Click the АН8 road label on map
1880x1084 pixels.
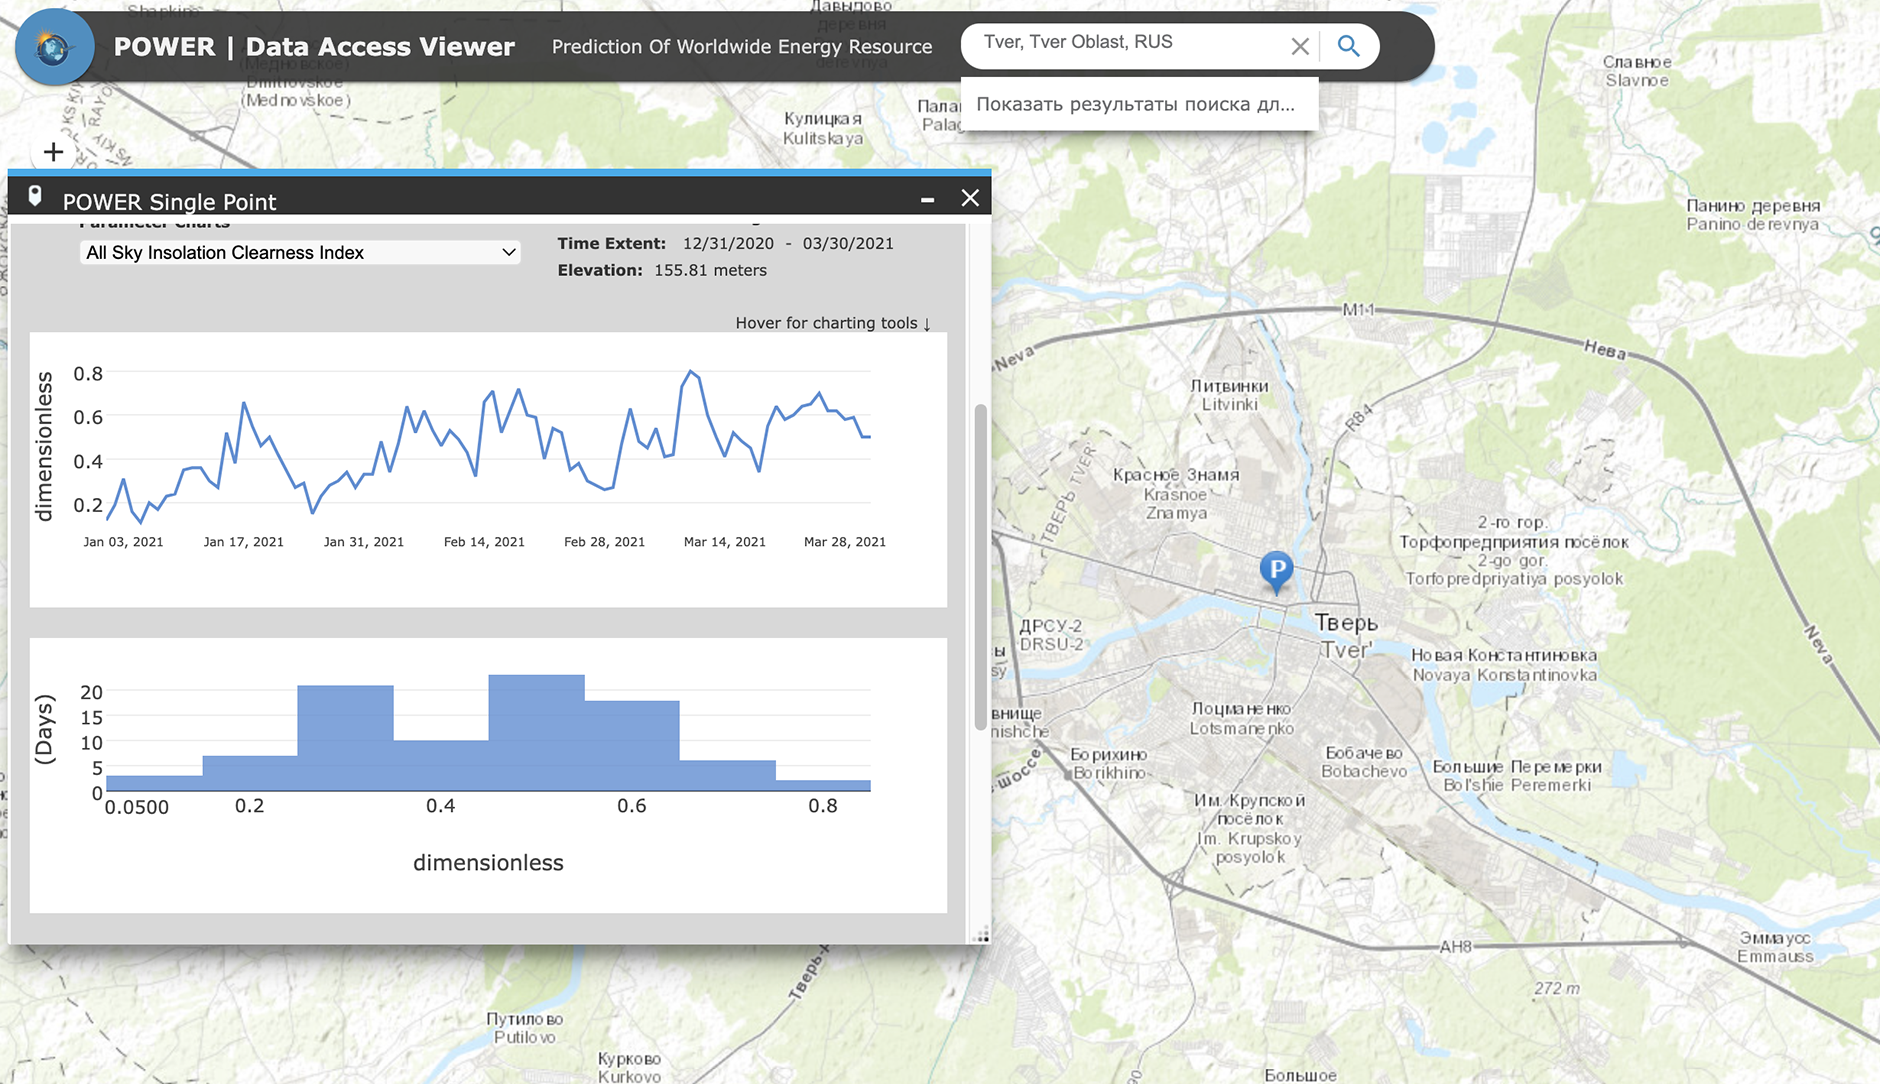[x=1455, y=946]
